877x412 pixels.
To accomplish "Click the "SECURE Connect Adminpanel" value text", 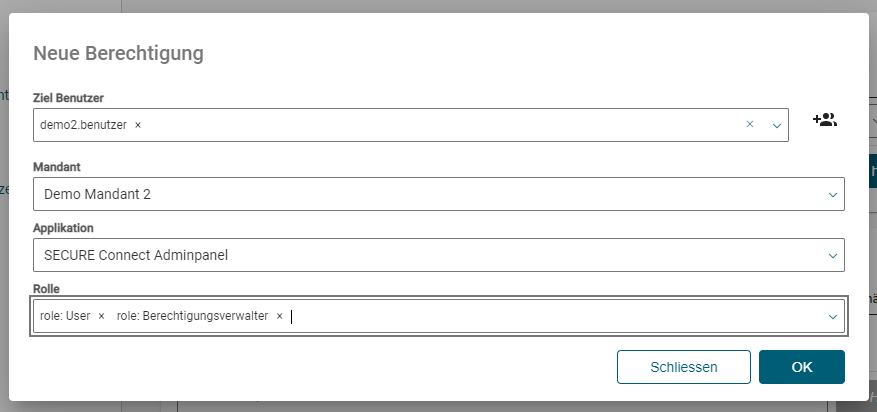I will click(136, 255).
